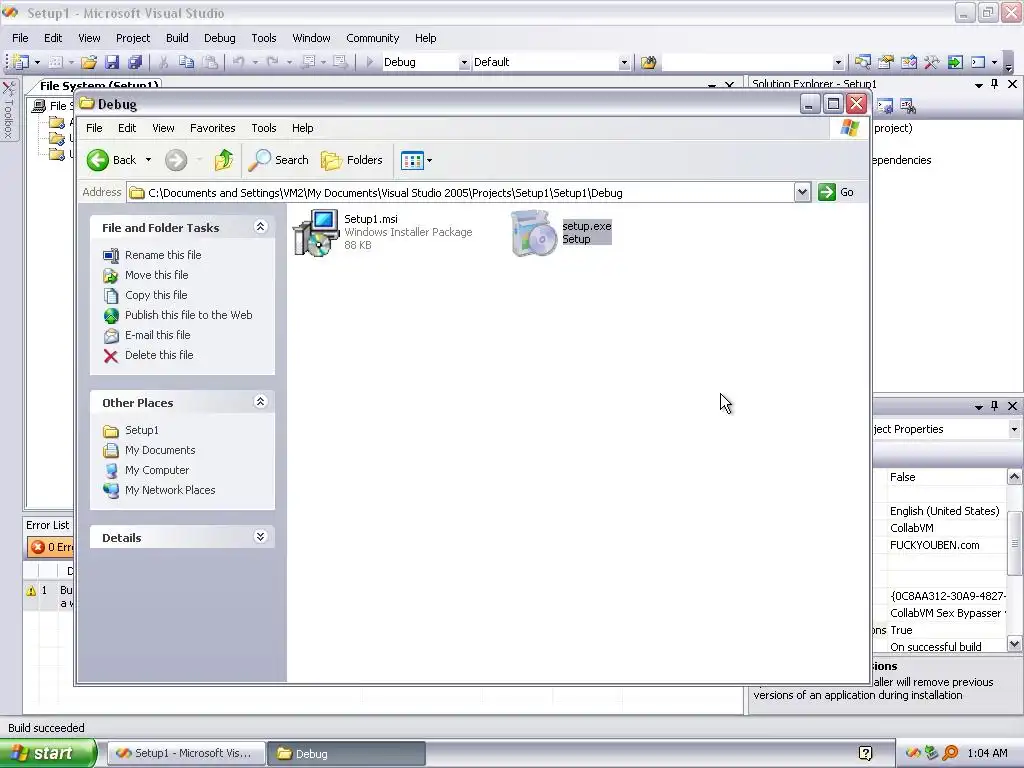Image resolution: width=1024 pixels, height=768 pixels.
Task: Collapse File and Folder Tasks panel
Action: tap(260, 227)
